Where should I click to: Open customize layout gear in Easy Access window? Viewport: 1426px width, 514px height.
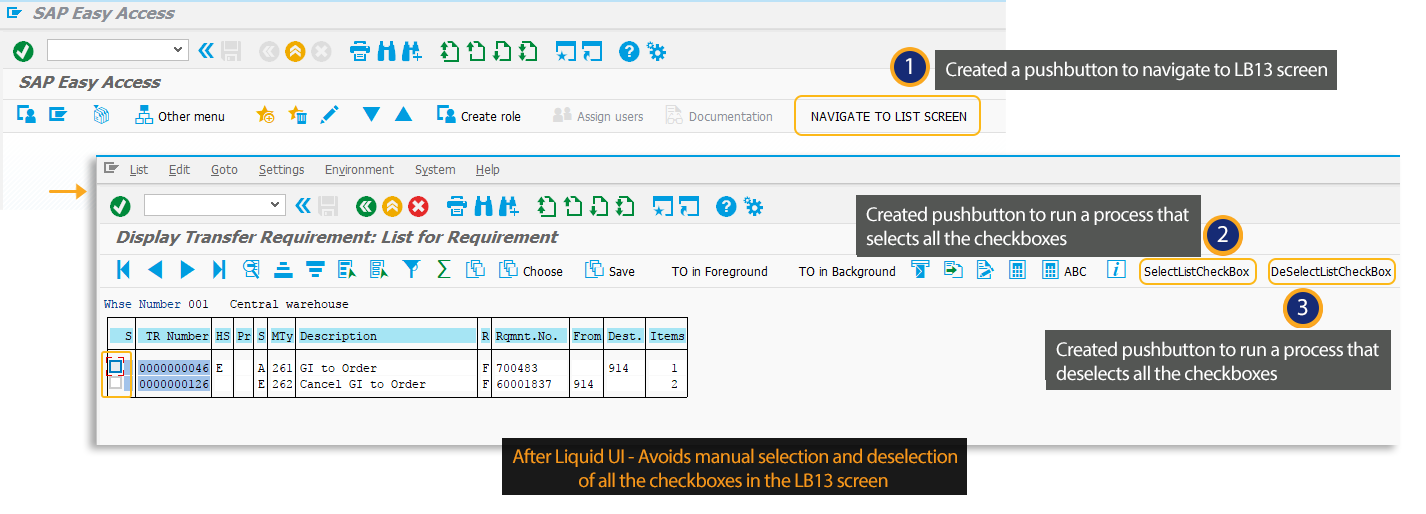(656, 51)
